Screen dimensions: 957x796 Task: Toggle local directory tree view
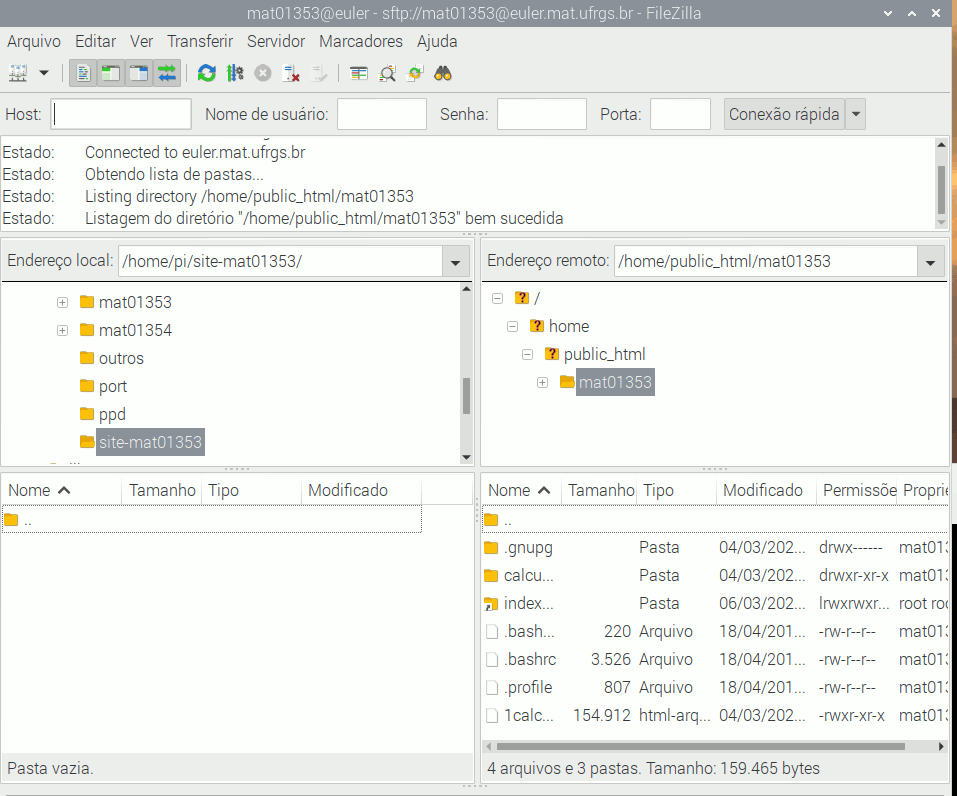point(111,73)
